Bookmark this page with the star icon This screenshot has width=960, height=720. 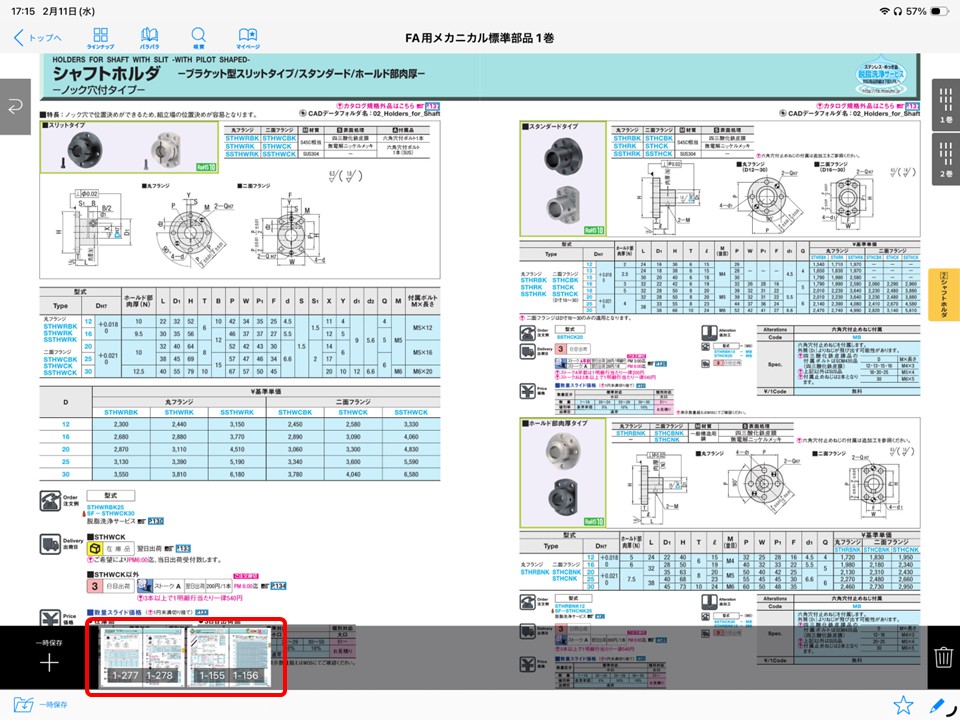[903, 705]
